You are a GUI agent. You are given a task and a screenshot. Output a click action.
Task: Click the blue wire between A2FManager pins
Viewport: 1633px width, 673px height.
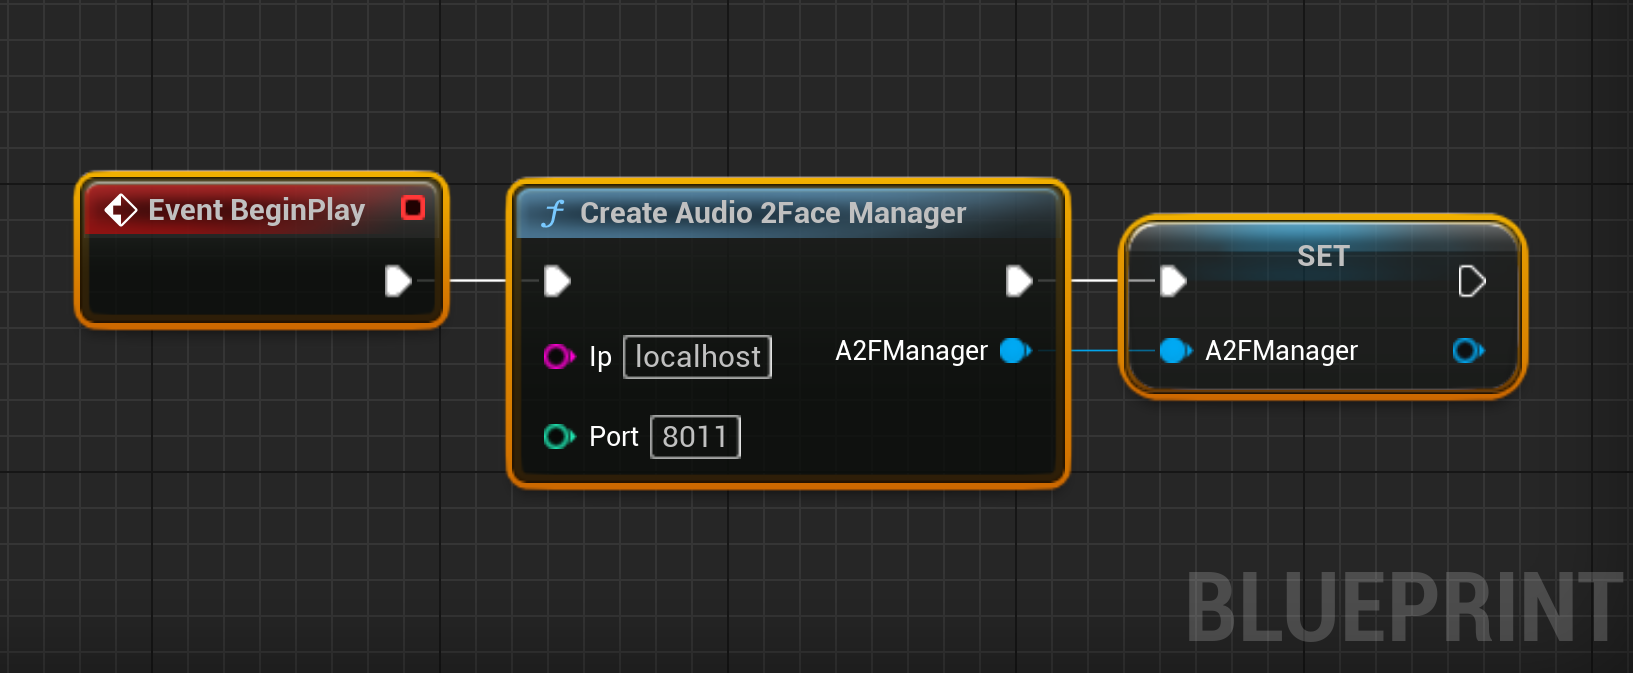tap(1096, 351)
